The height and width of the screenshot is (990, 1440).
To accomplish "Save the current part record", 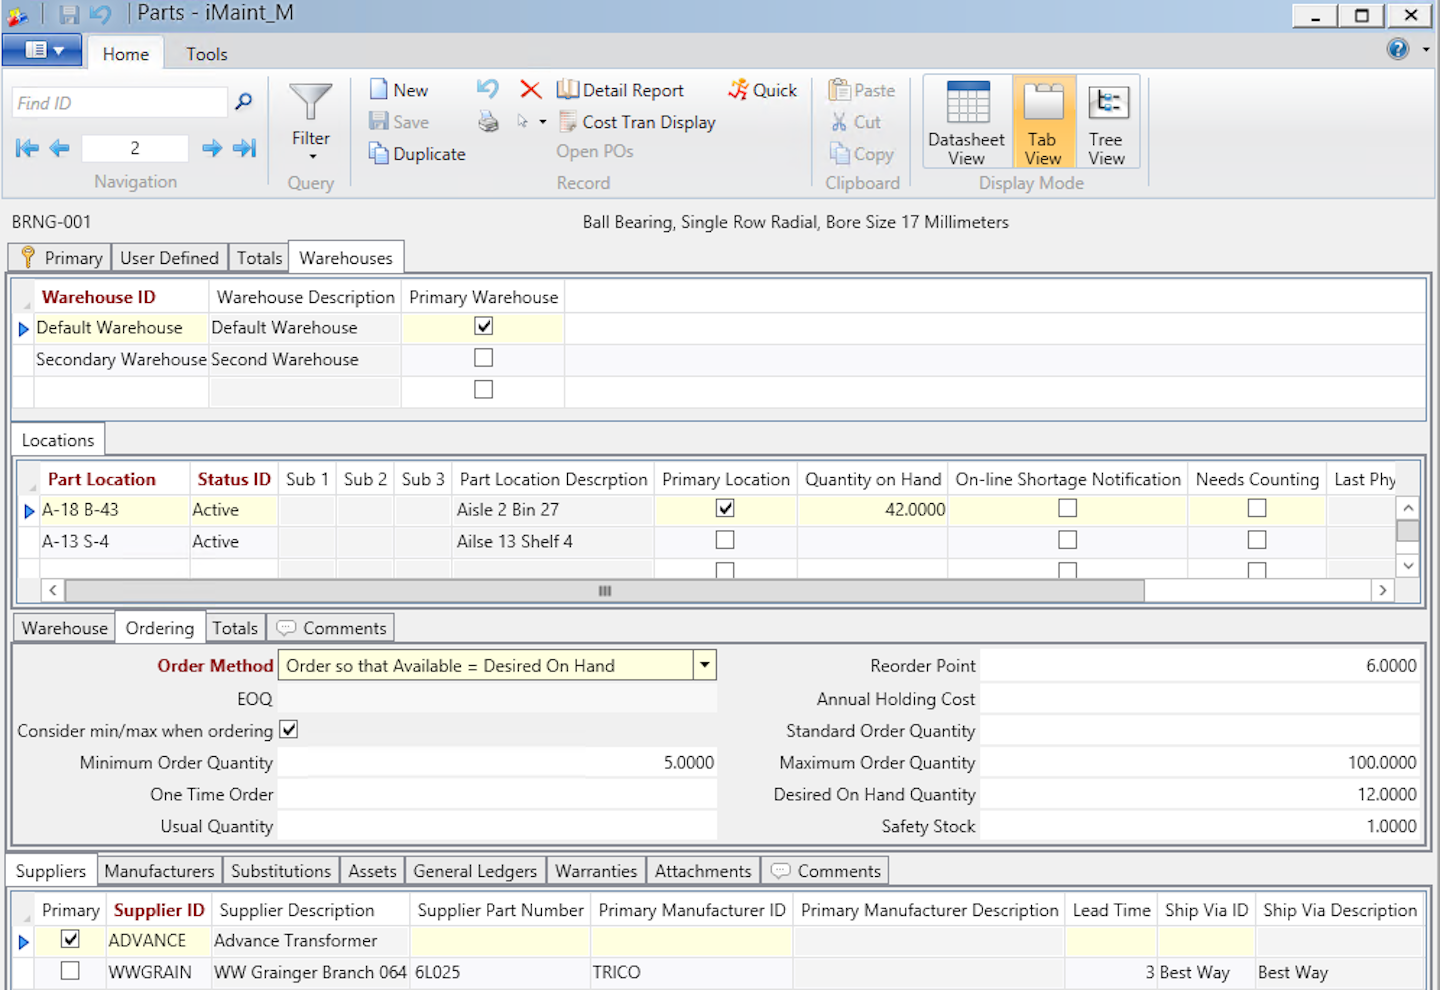I will (x=398, y=121).
